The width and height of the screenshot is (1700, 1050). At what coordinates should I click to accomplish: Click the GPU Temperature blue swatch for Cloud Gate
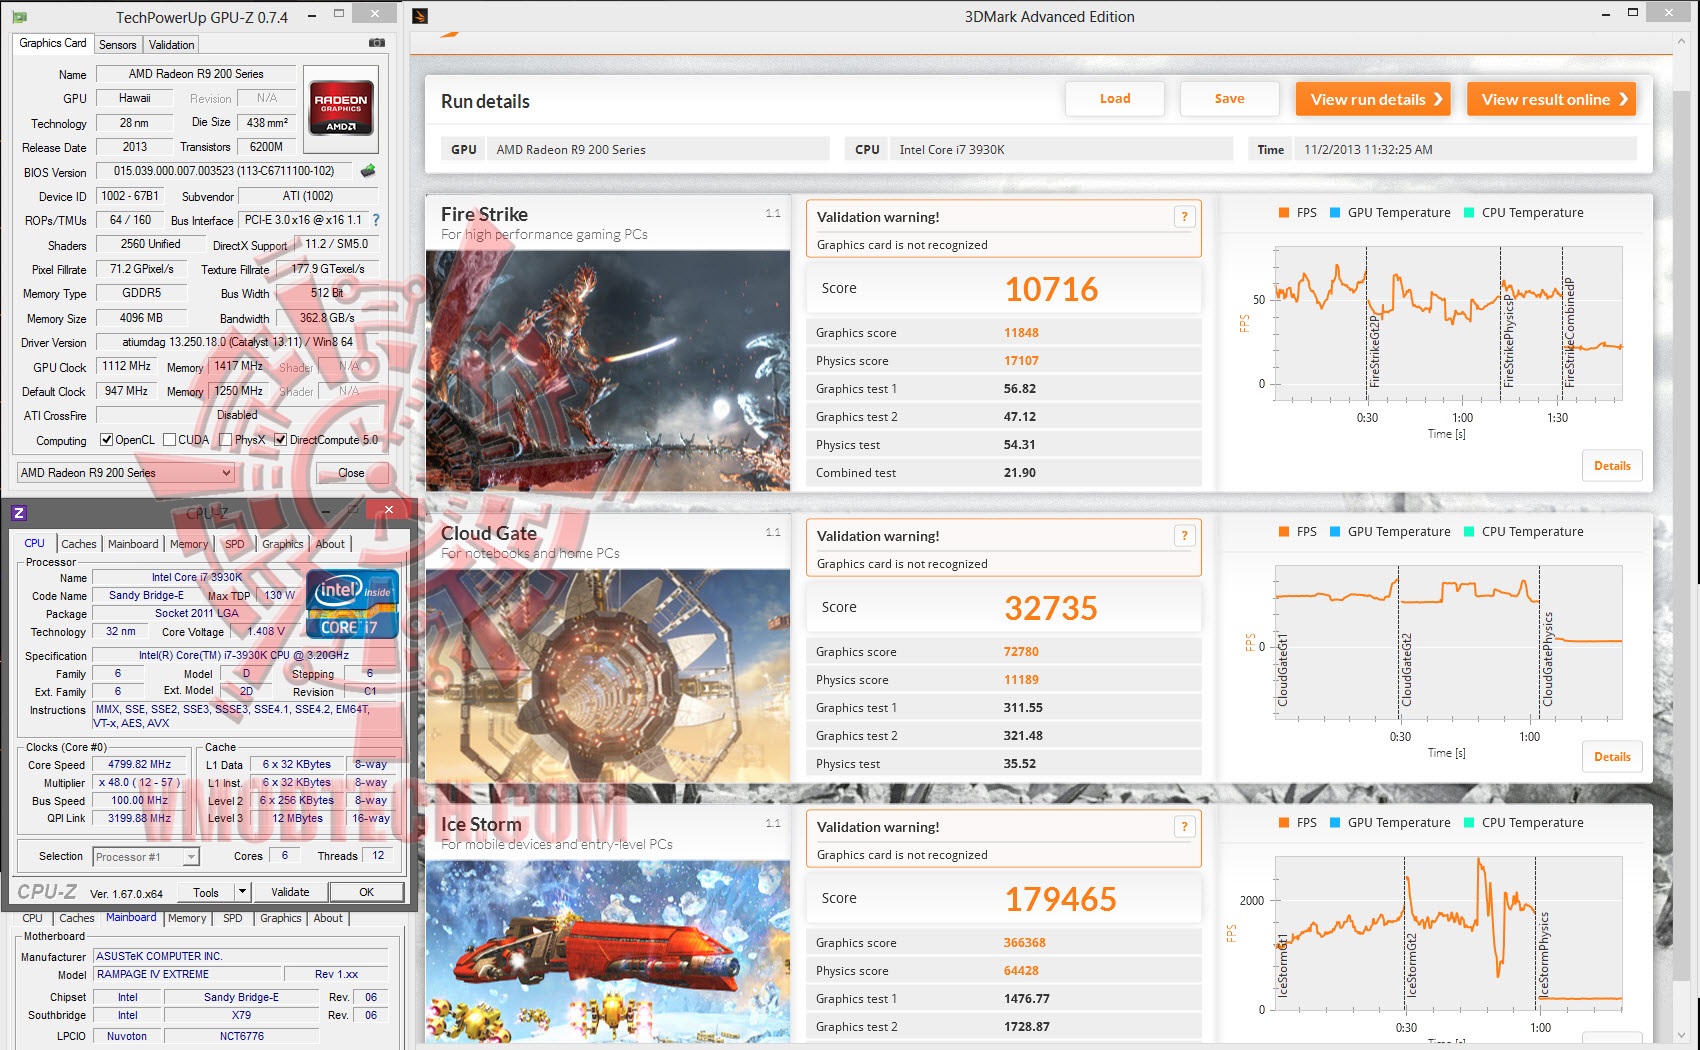click(x=1335, y=532)
